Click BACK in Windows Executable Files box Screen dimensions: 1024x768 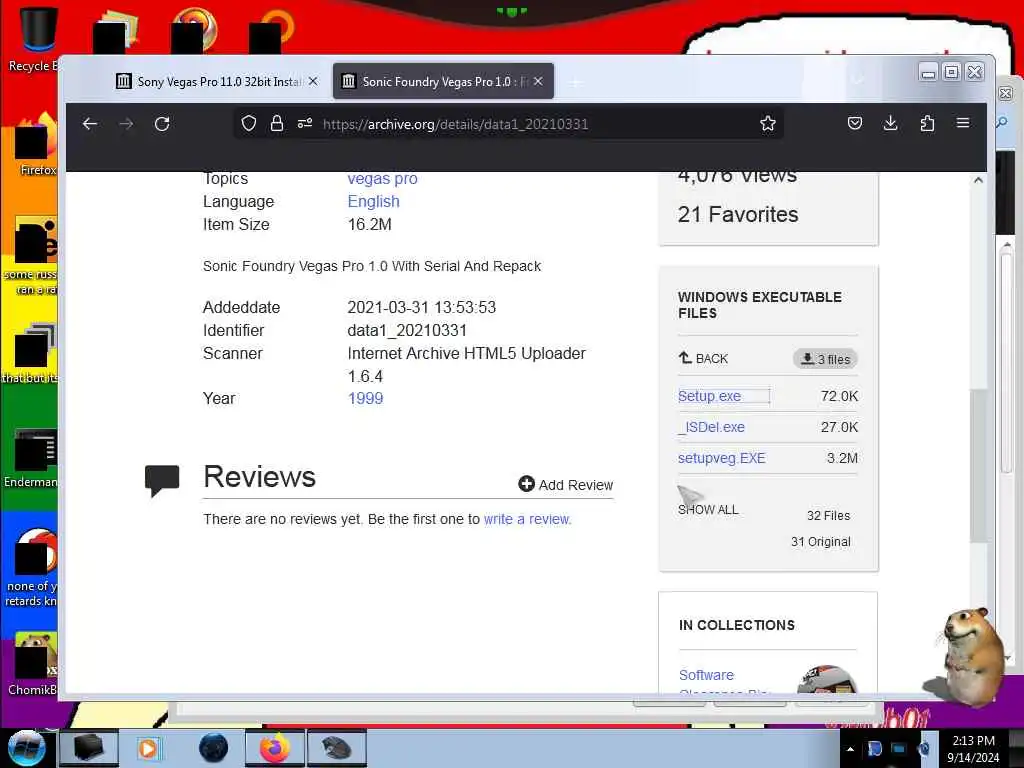point(703,359)
